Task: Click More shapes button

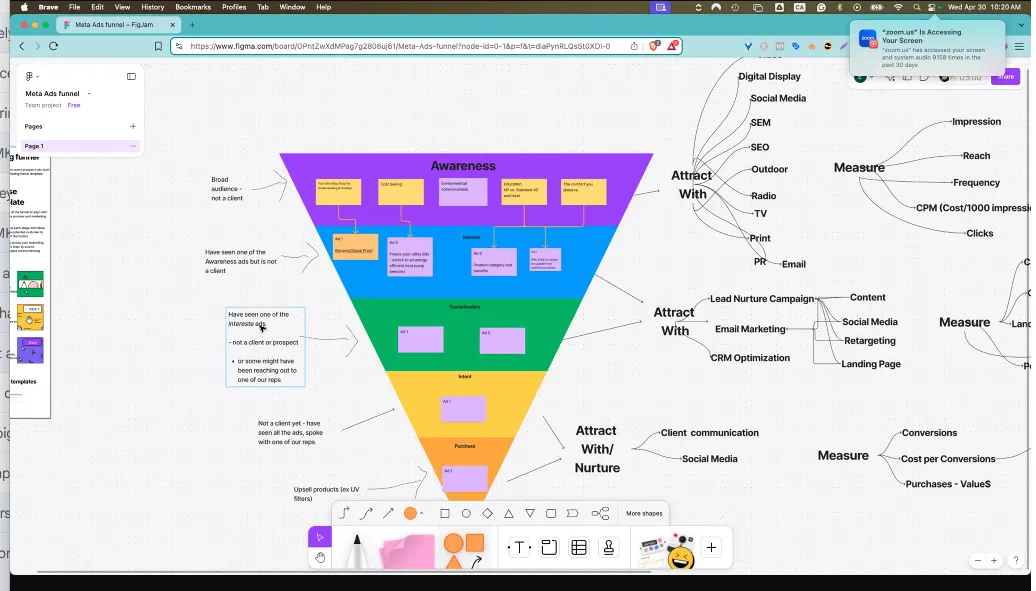Action: tap(644, 513)
